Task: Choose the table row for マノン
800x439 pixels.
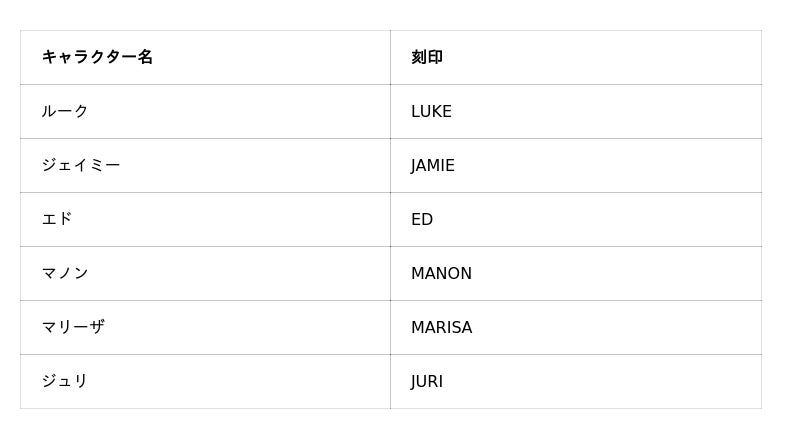Action: click(390, 274)
